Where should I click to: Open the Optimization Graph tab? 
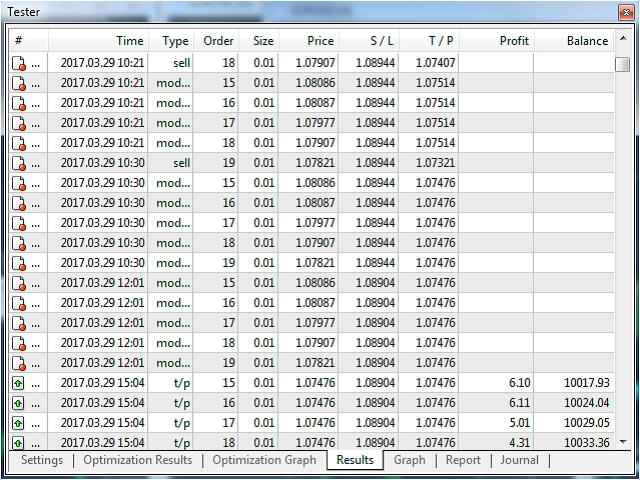(264, 460)
